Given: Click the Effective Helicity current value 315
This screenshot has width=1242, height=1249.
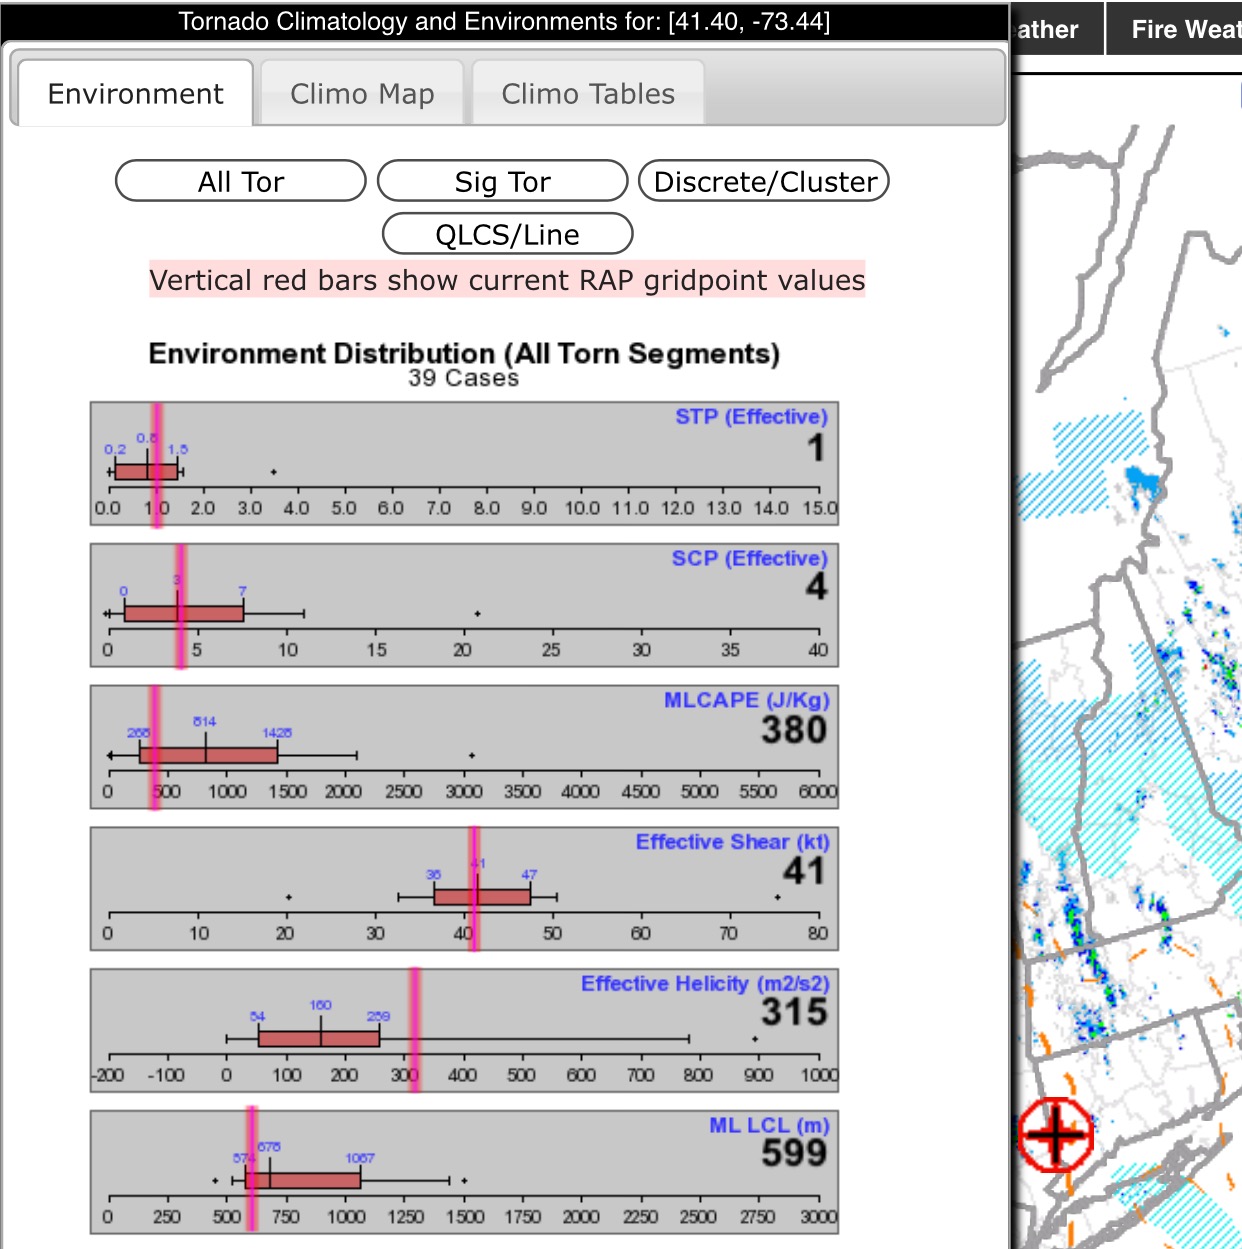Looking at the screenshot, I should click(795, 1012).
